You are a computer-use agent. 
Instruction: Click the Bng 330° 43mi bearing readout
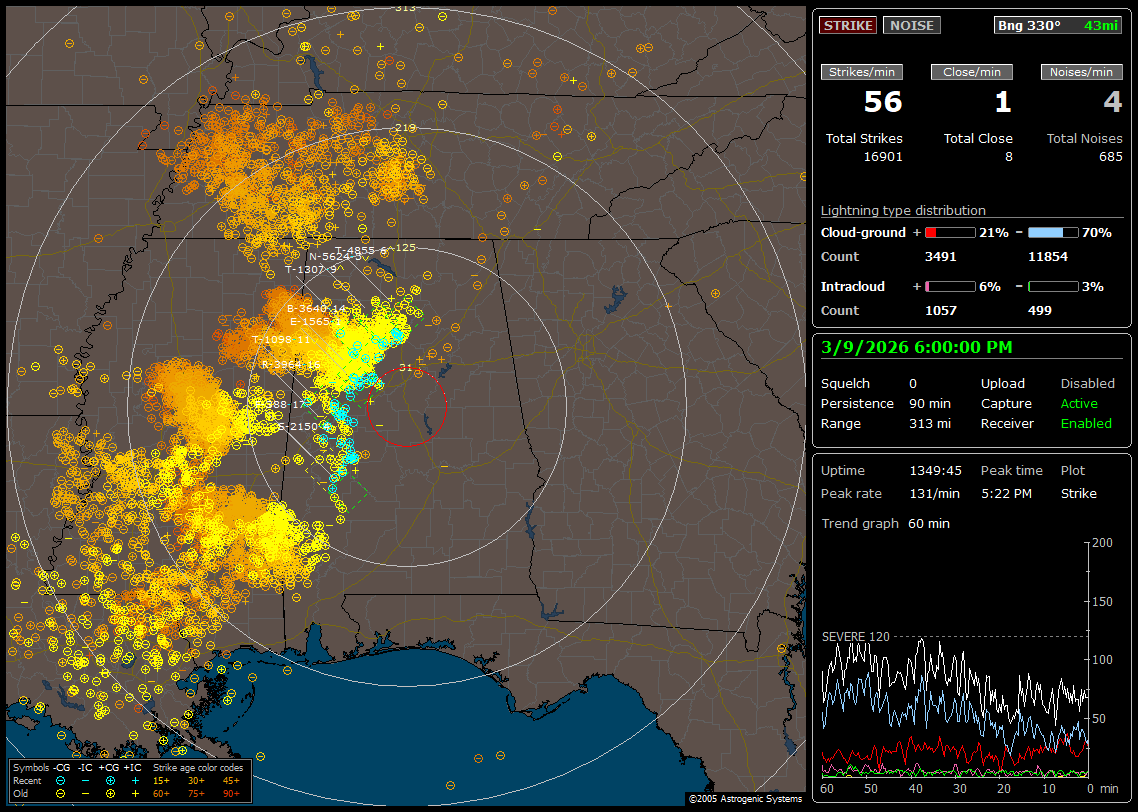click(1058, 25)
